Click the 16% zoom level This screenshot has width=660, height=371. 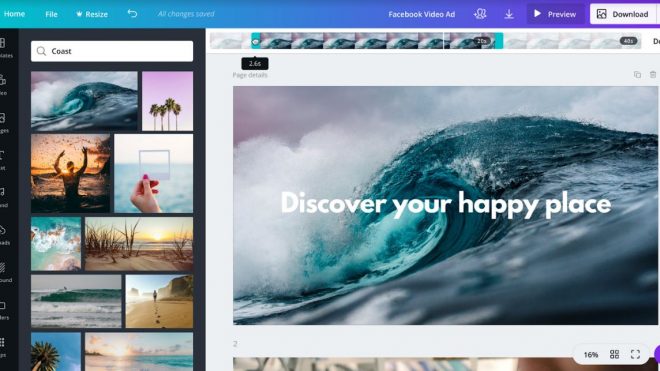click(591, 355)
